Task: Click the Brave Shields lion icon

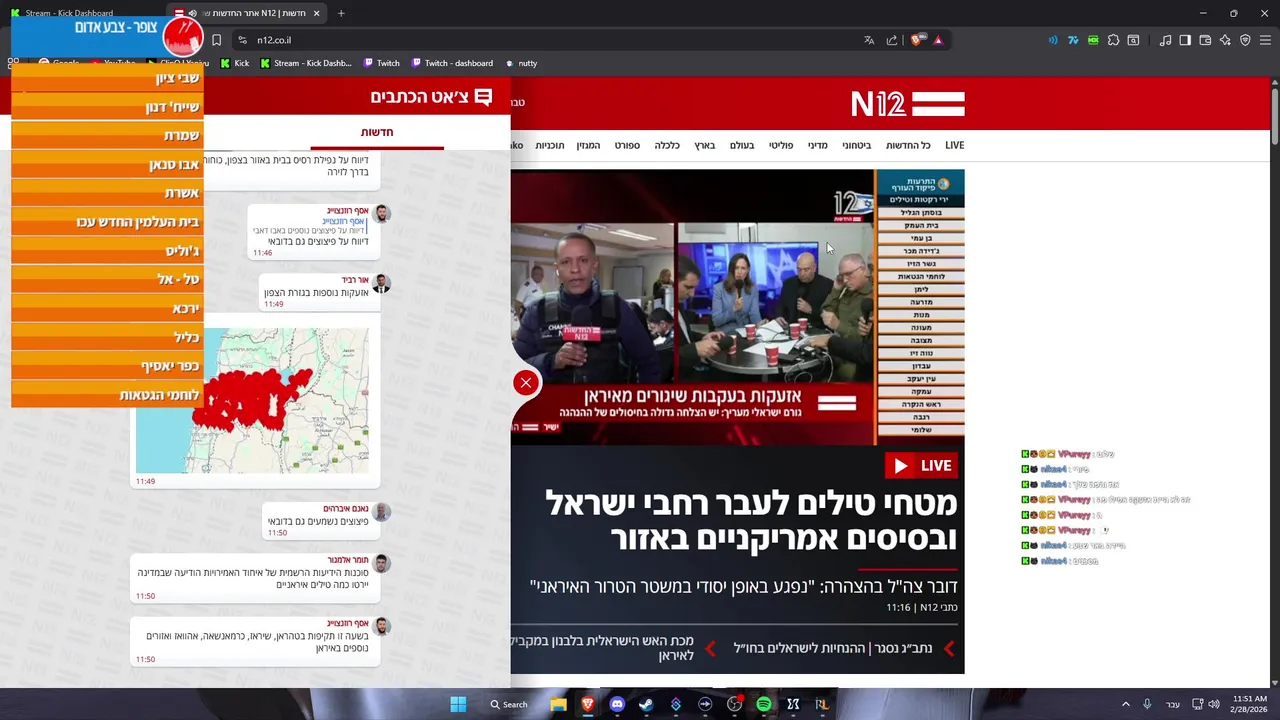Action: 916,40
